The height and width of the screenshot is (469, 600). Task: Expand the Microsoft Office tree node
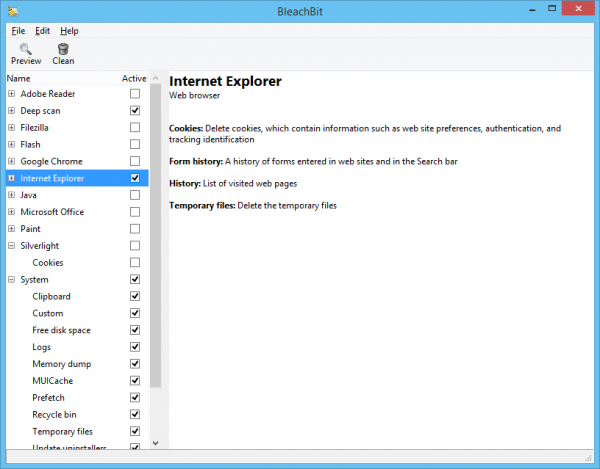(11, 212)
